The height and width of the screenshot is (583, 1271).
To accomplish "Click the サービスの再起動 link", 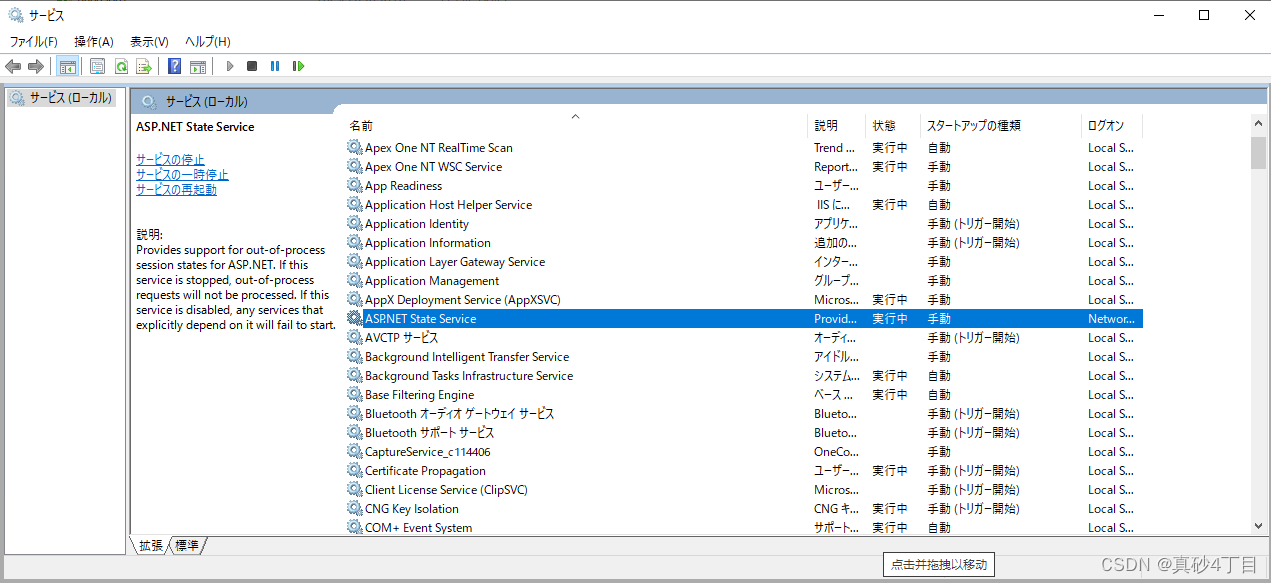I will pyautogui.click(x=176, y=189).
